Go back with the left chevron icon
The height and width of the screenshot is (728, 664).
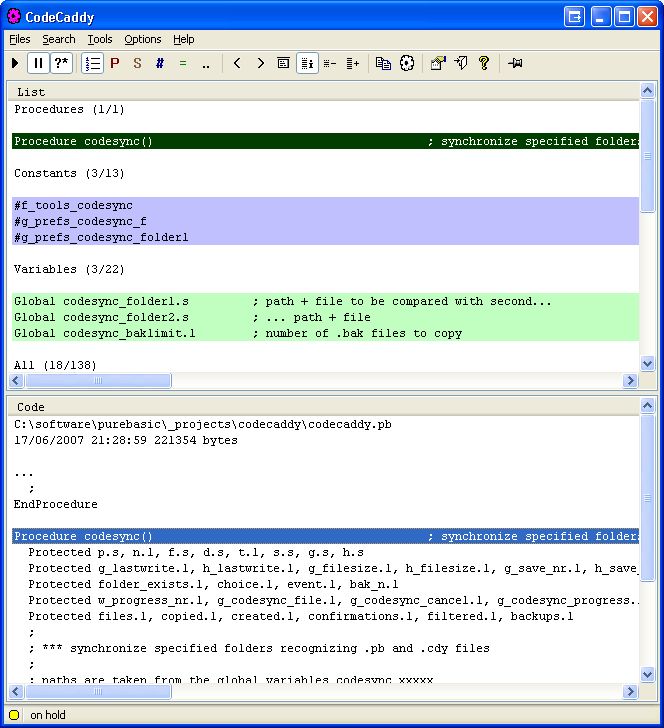click(237, 63)
